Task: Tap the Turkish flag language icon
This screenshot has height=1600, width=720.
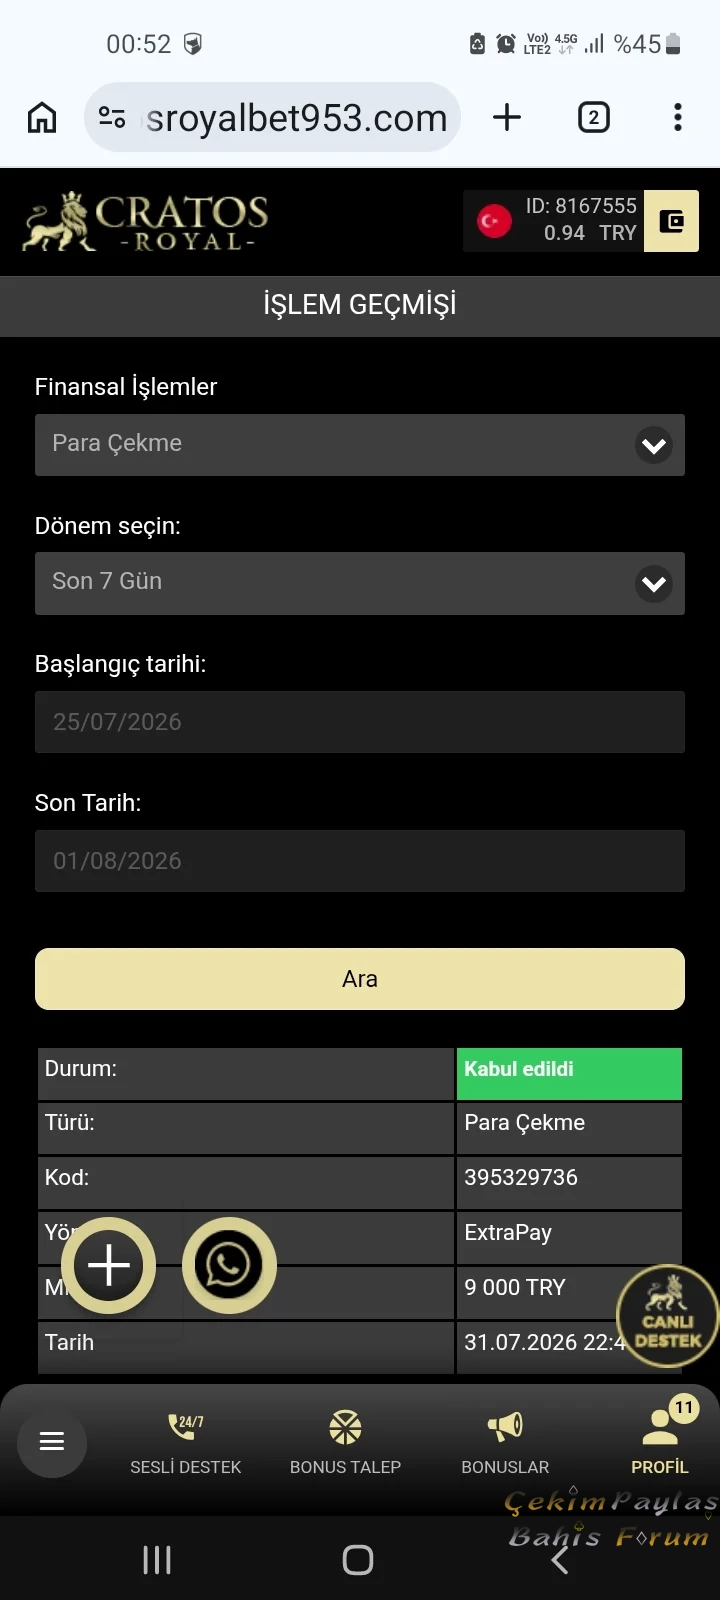Action: [x=494, y=221]
